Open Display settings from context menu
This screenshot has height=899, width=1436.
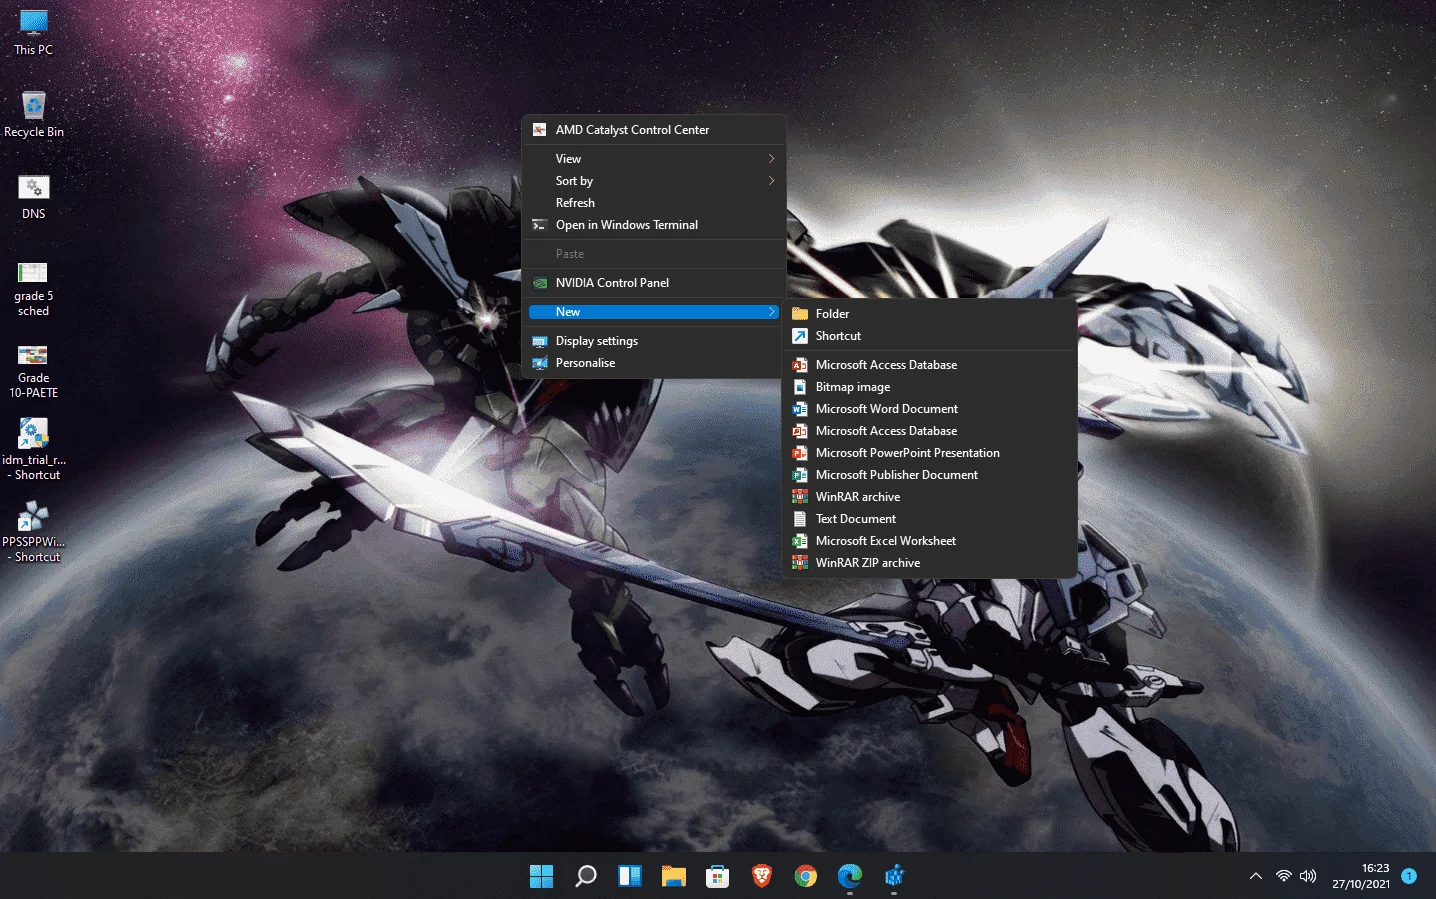(654, 341)
